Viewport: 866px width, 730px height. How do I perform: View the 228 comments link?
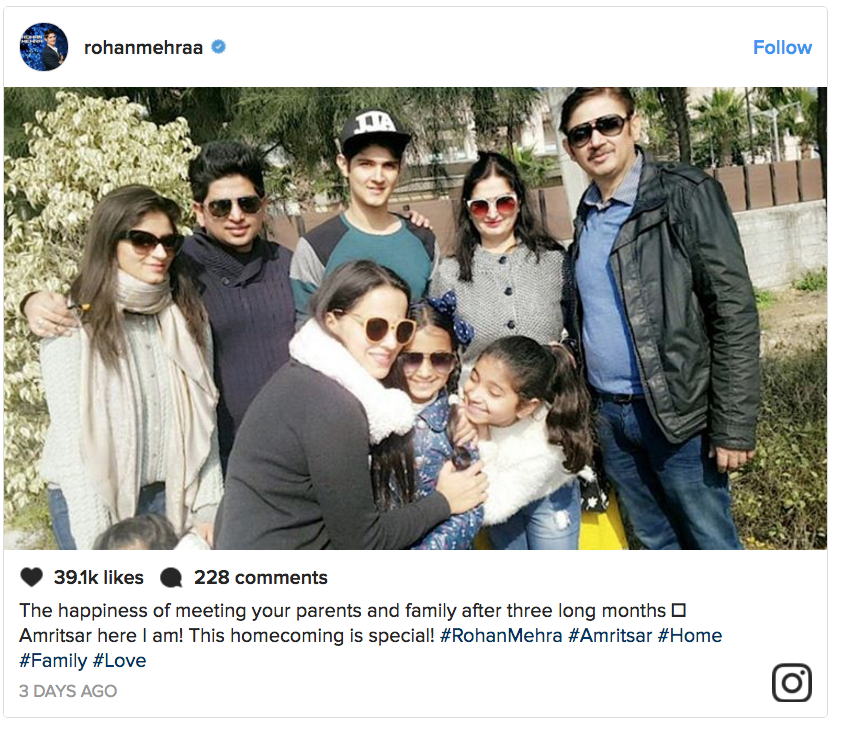tap(261, 578)
